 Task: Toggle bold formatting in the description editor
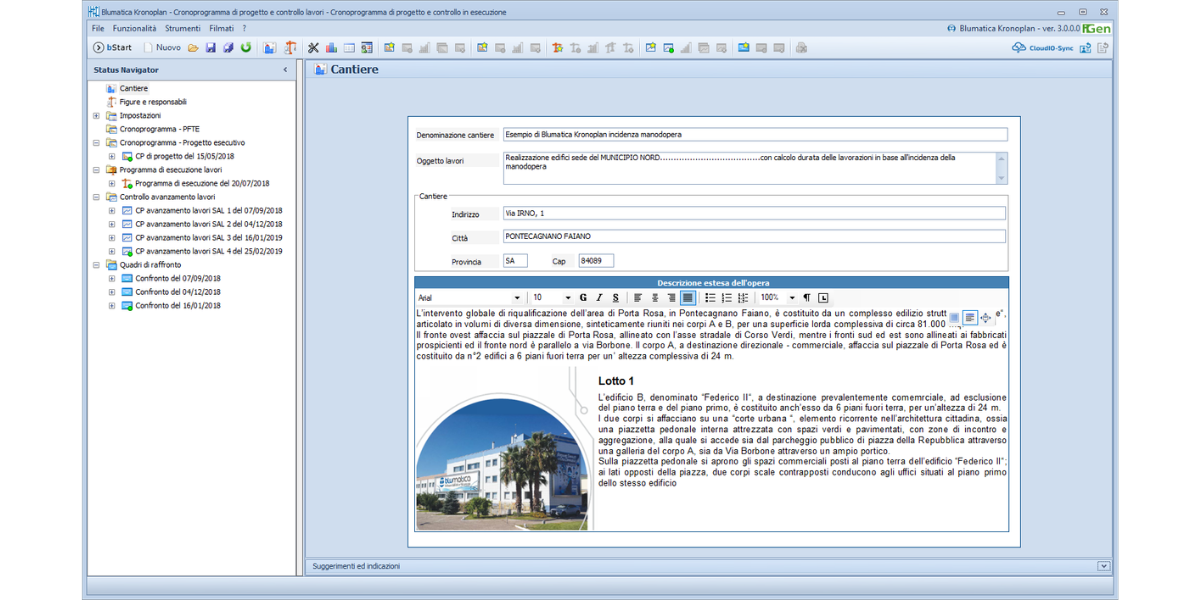click(583, 298)
